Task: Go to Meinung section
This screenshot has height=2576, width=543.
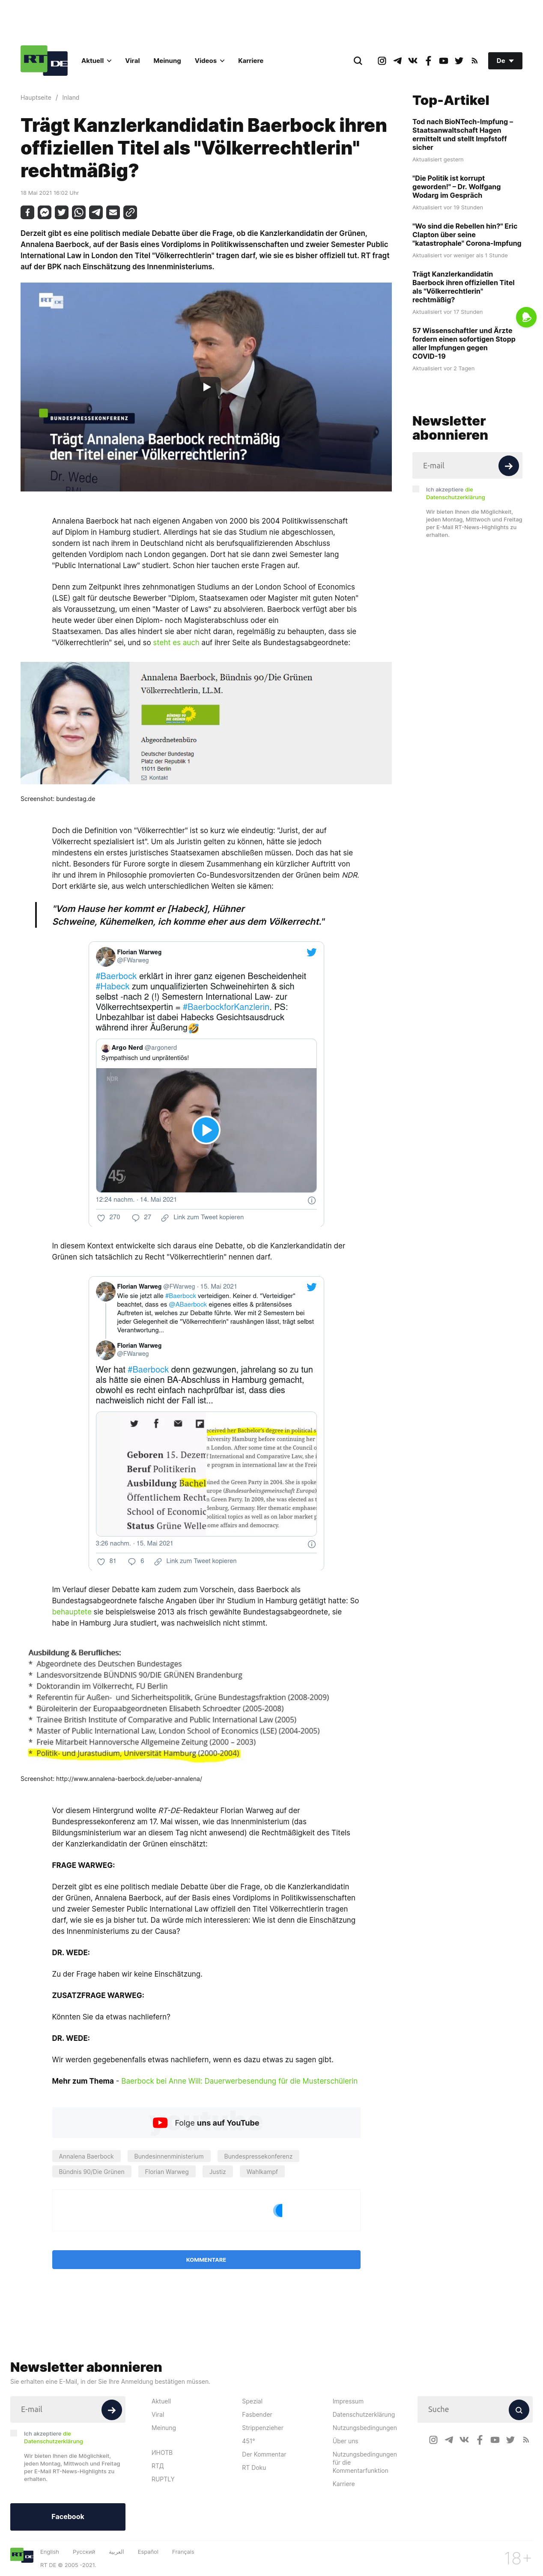Action: coord(167,61)
